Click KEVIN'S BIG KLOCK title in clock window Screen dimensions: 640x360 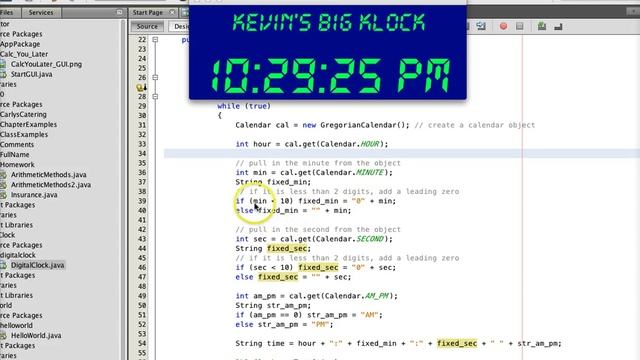pos(329,22)
